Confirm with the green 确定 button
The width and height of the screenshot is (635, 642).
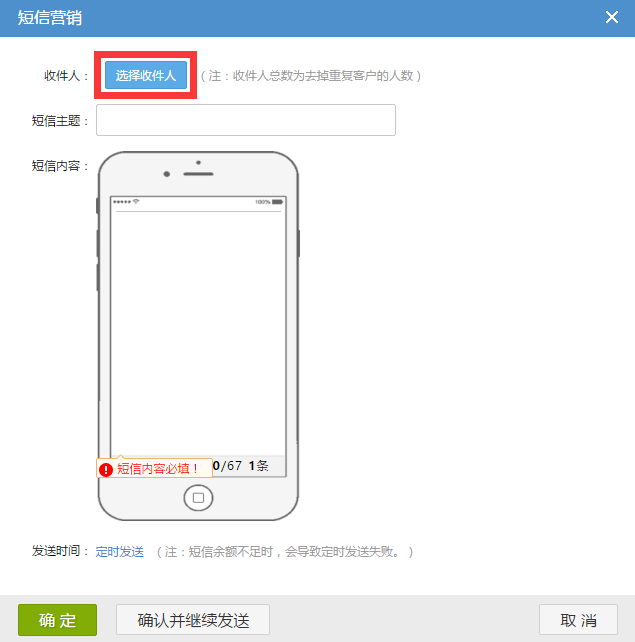tap(57, 620)
